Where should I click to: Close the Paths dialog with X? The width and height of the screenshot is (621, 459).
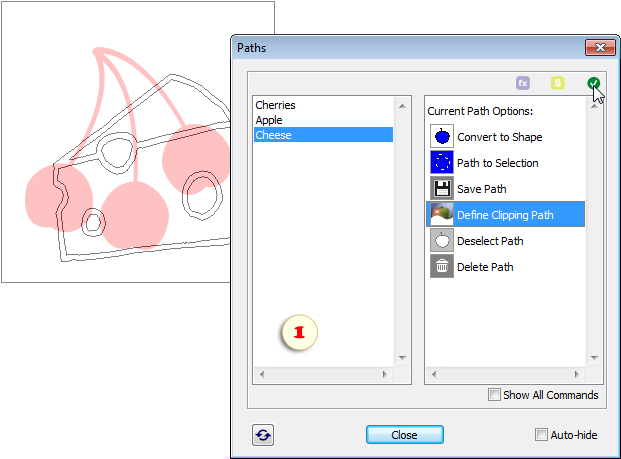pyautogui.click(x=600, y=48)
